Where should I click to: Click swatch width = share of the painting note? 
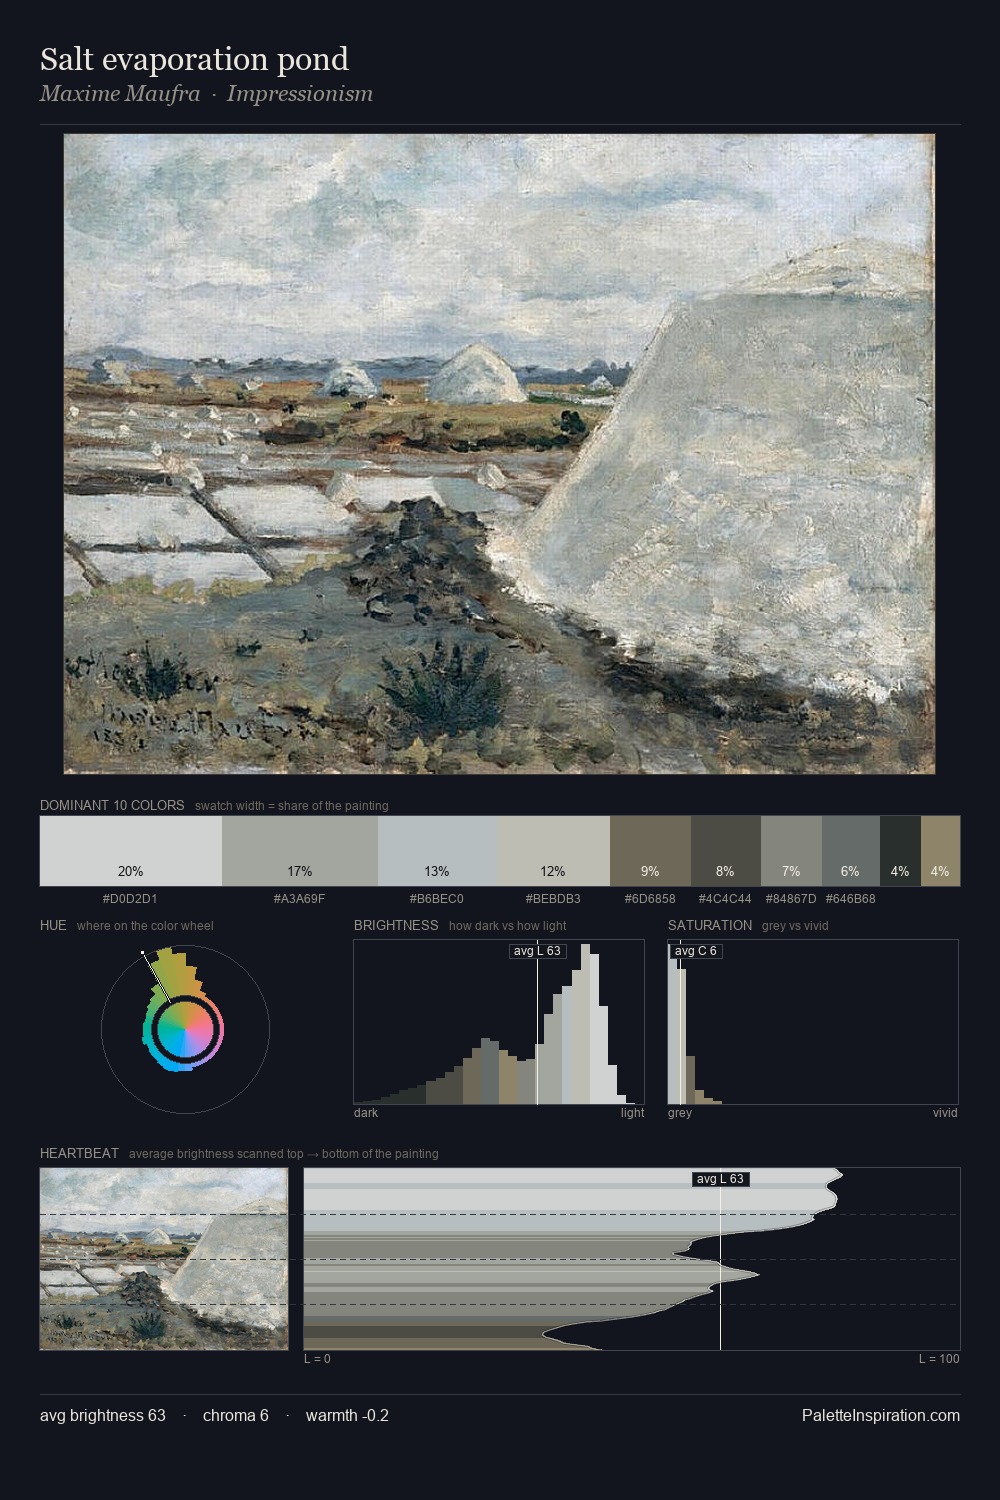[292, 806]
